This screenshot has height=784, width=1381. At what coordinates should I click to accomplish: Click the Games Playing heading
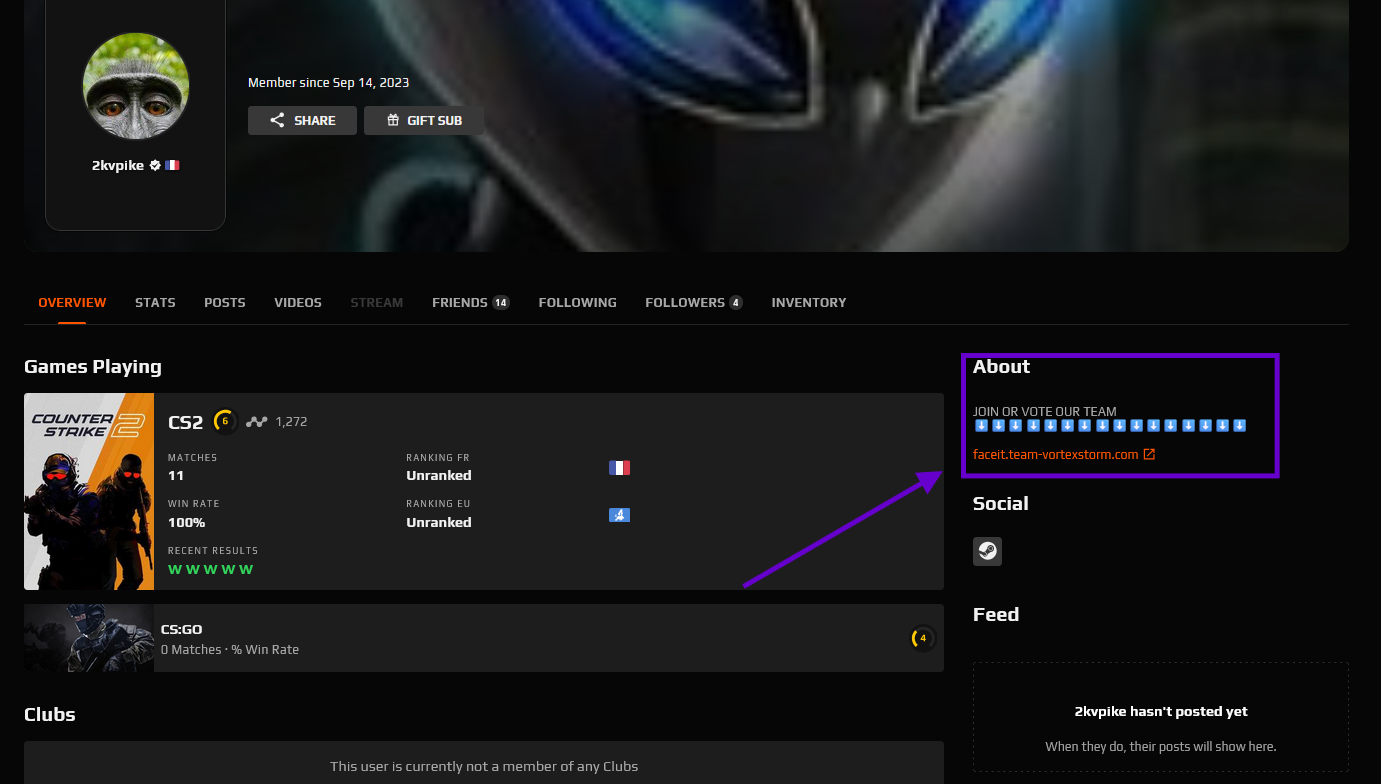[93, 366]
